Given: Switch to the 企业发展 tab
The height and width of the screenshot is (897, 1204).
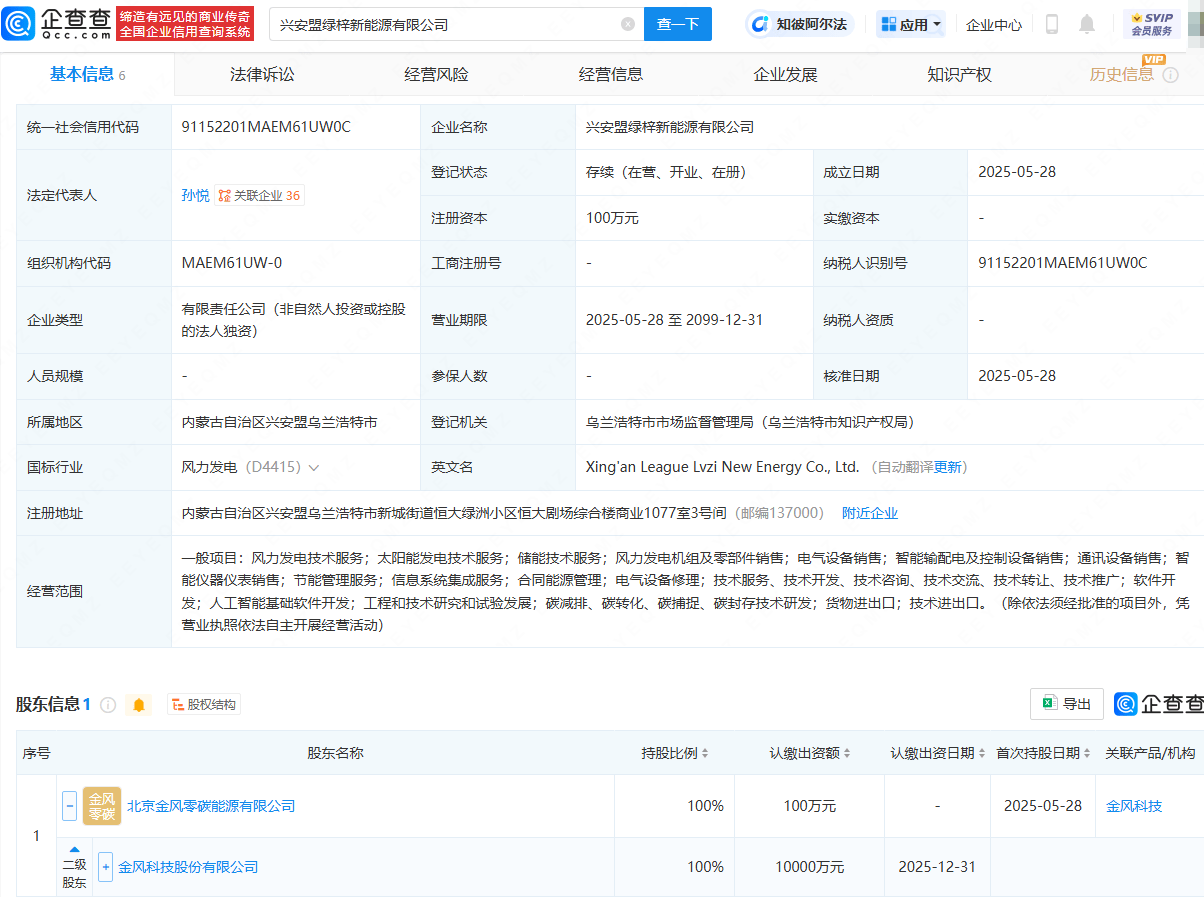Looking at the screenshot, I should pos(785,74).
